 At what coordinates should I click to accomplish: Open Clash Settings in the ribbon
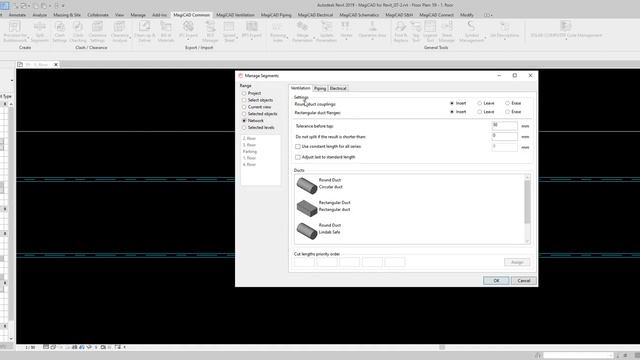pos(60,31)
